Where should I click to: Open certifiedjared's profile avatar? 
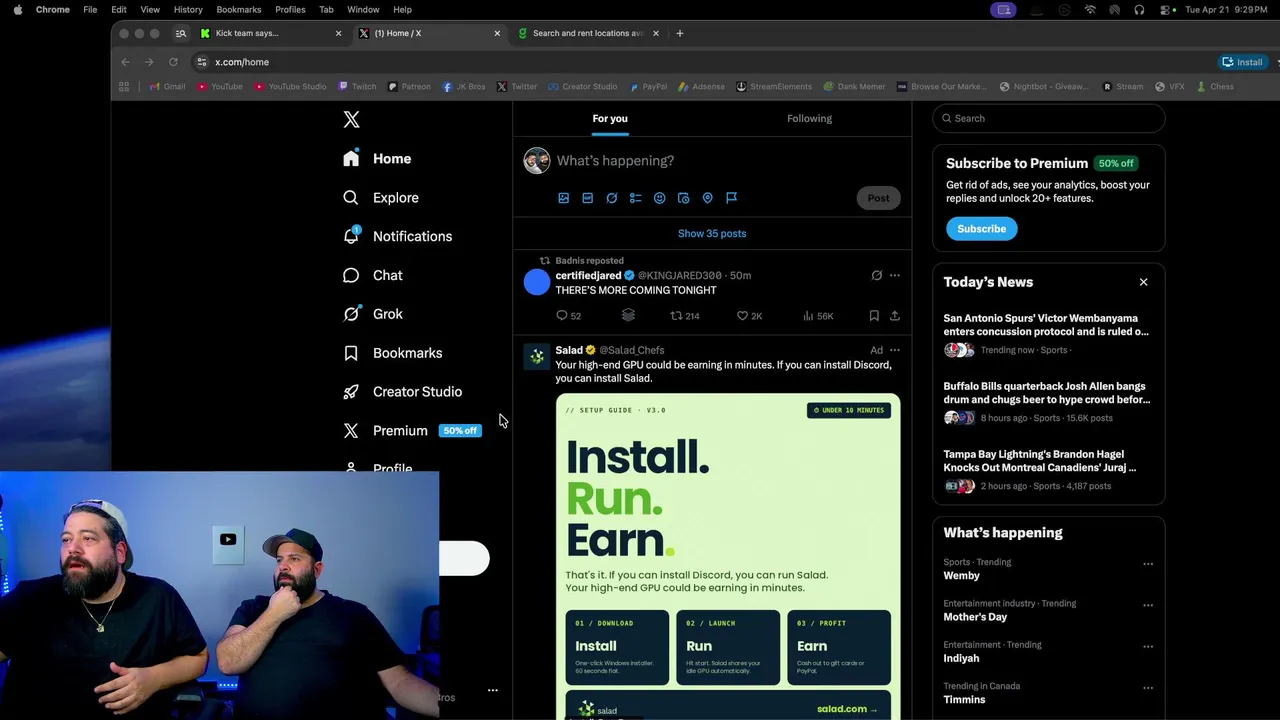tap(537, 282)
